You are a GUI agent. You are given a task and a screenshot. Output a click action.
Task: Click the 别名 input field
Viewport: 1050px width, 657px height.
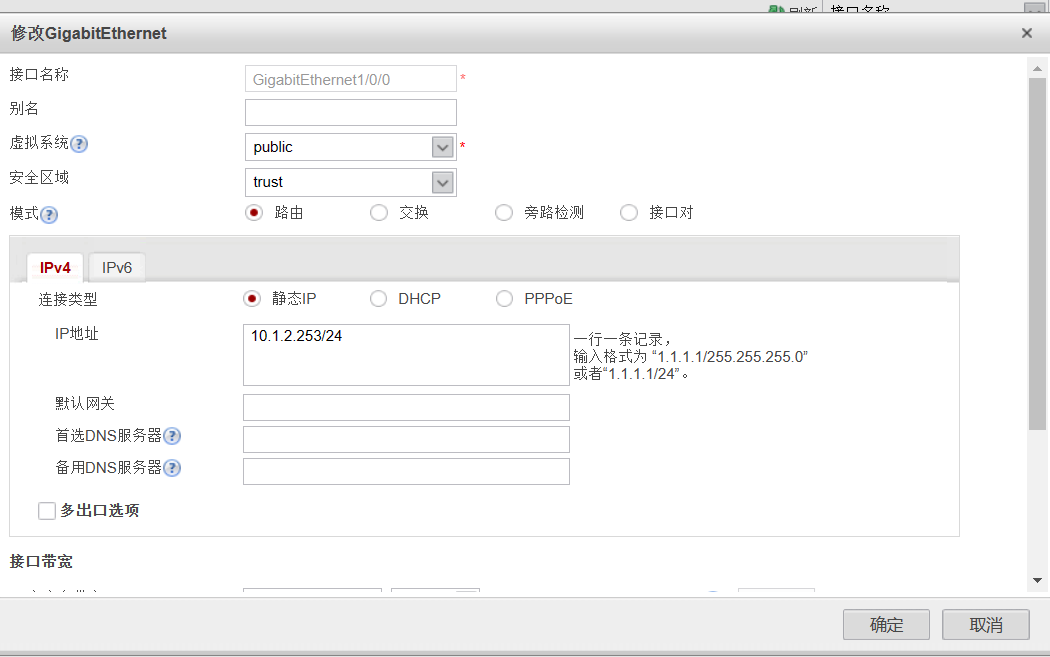(351, 113)
